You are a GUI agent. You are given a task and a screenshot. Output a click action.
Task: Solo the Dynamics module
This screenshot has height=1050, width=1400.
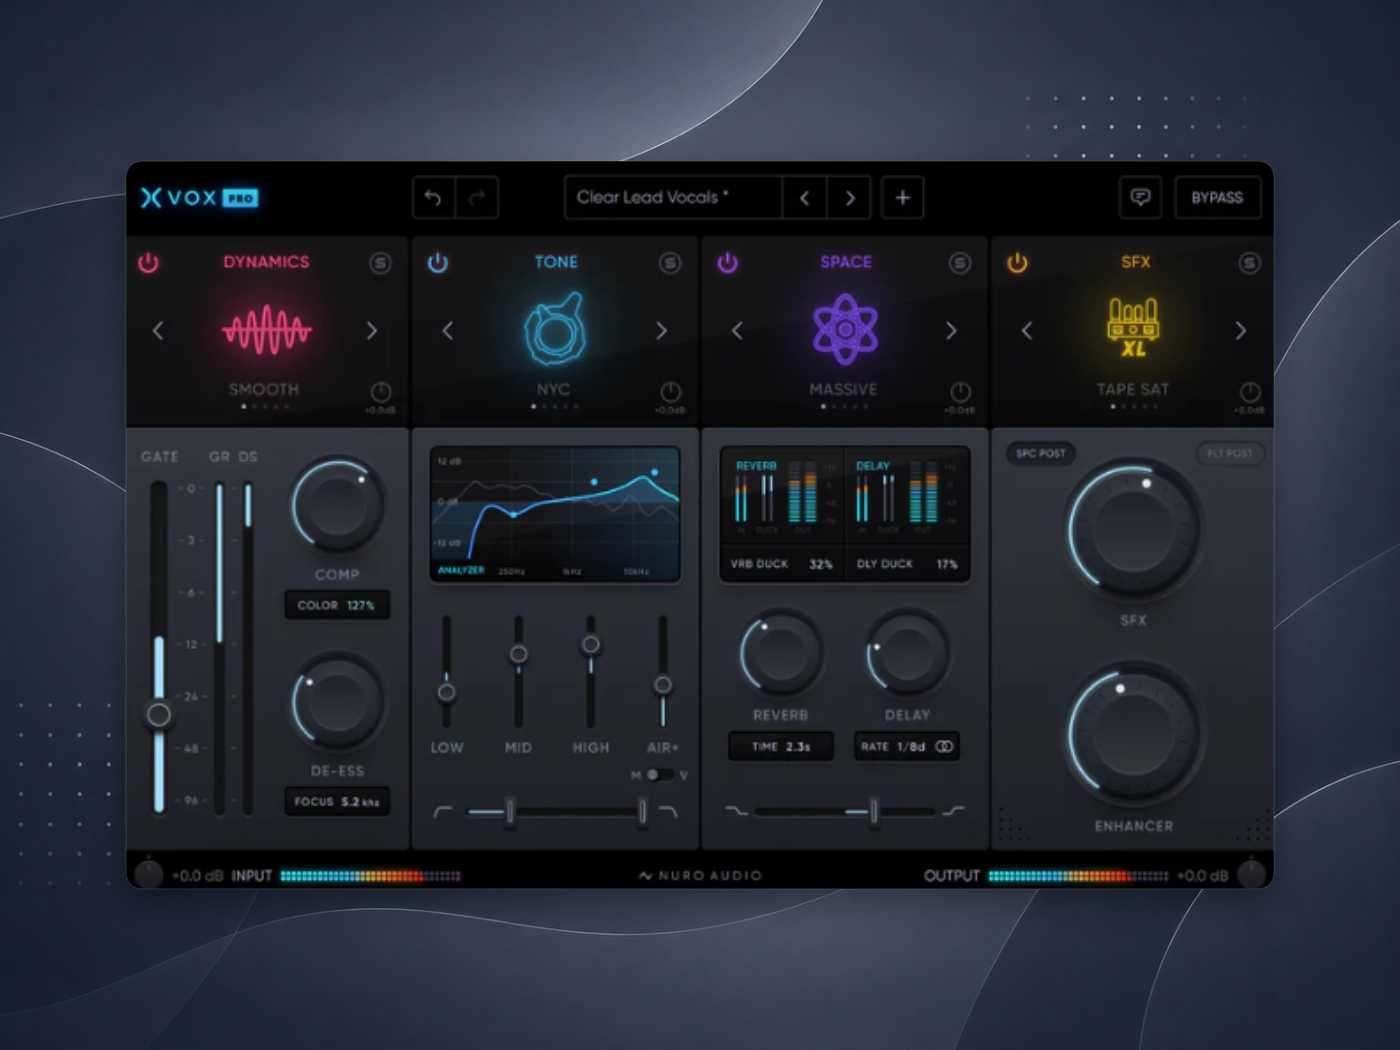pos(380,263)
